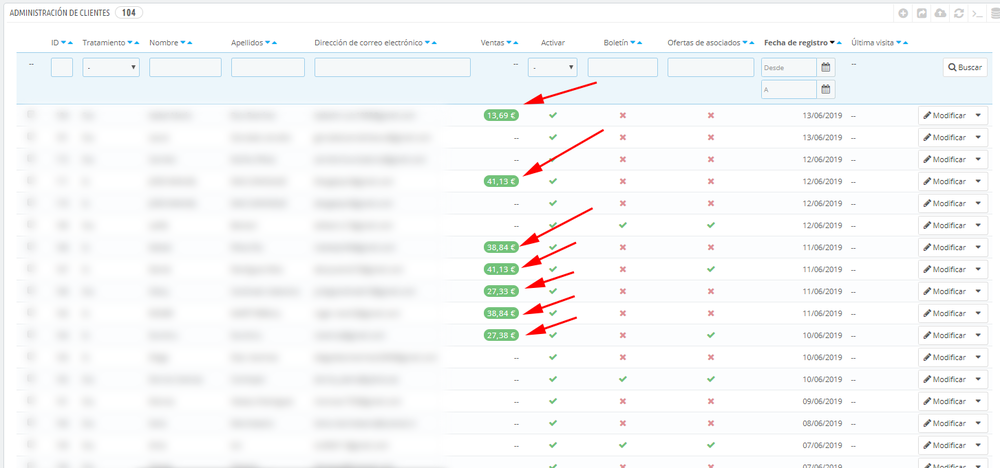Screen dimensions: 1000x468
Task: Expand Modificar arrow for the 27,33 € customer
Action: [x=979, y=291]
